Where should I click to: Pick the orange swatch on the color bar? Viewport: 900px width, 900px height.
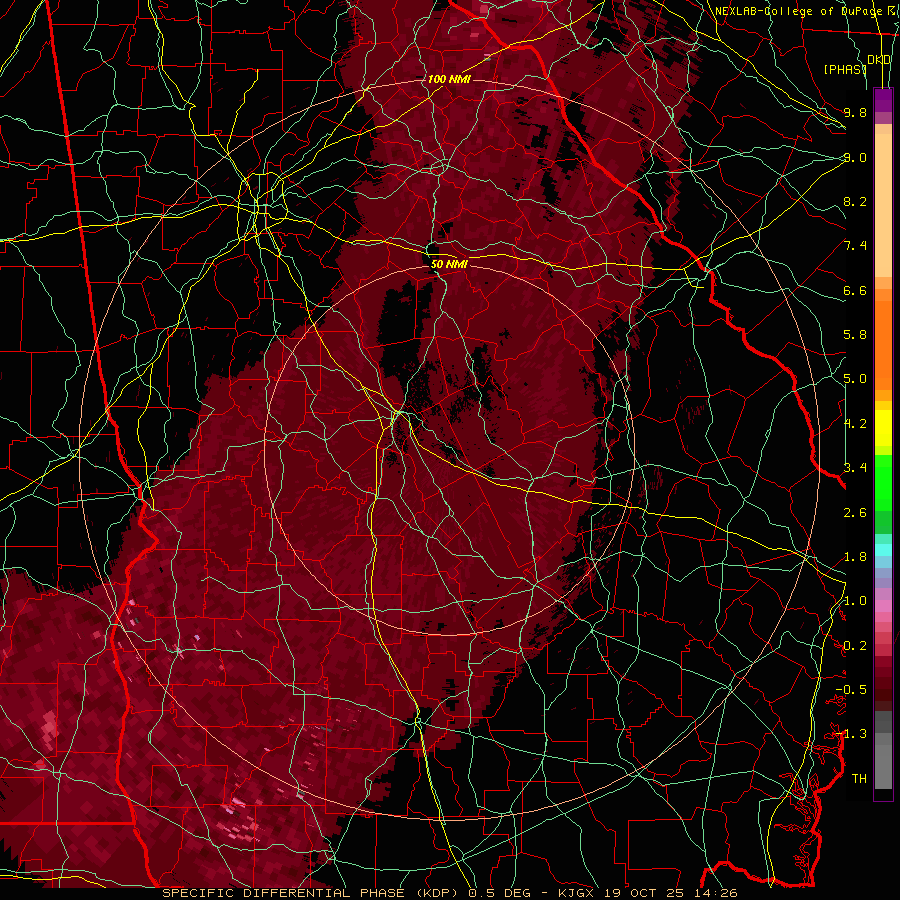pos(883,344)
